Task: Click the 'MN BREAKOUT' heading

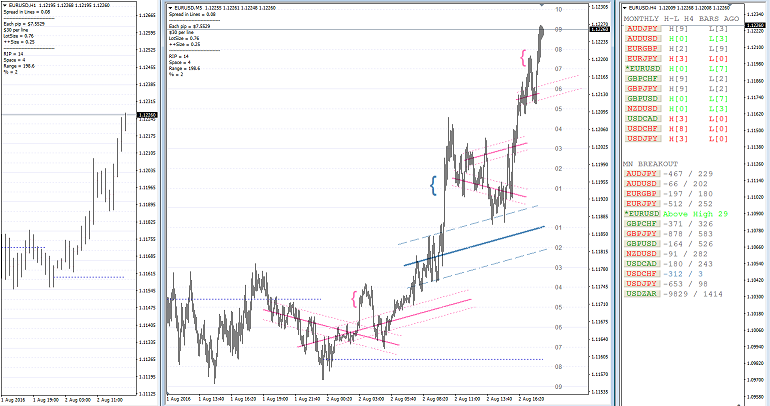Action: tap(651, 164)
